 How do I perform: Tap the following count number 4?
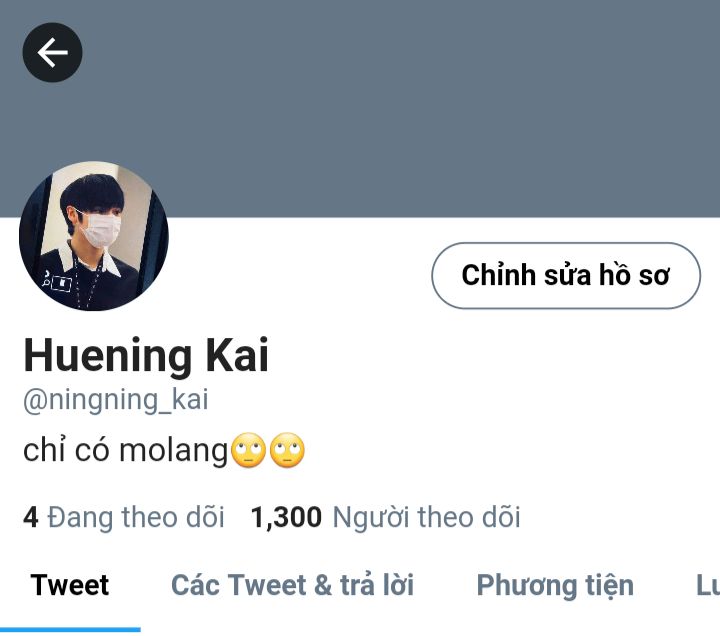tap(30, 517)
